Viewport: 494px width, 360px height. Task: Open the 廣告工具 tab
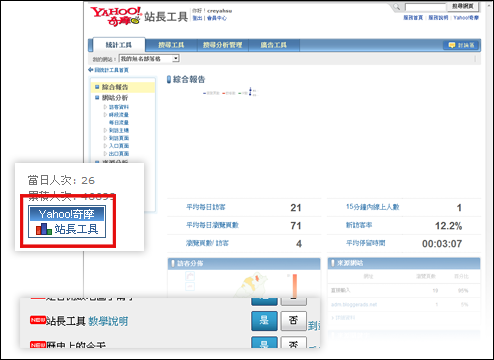[274, 45]
